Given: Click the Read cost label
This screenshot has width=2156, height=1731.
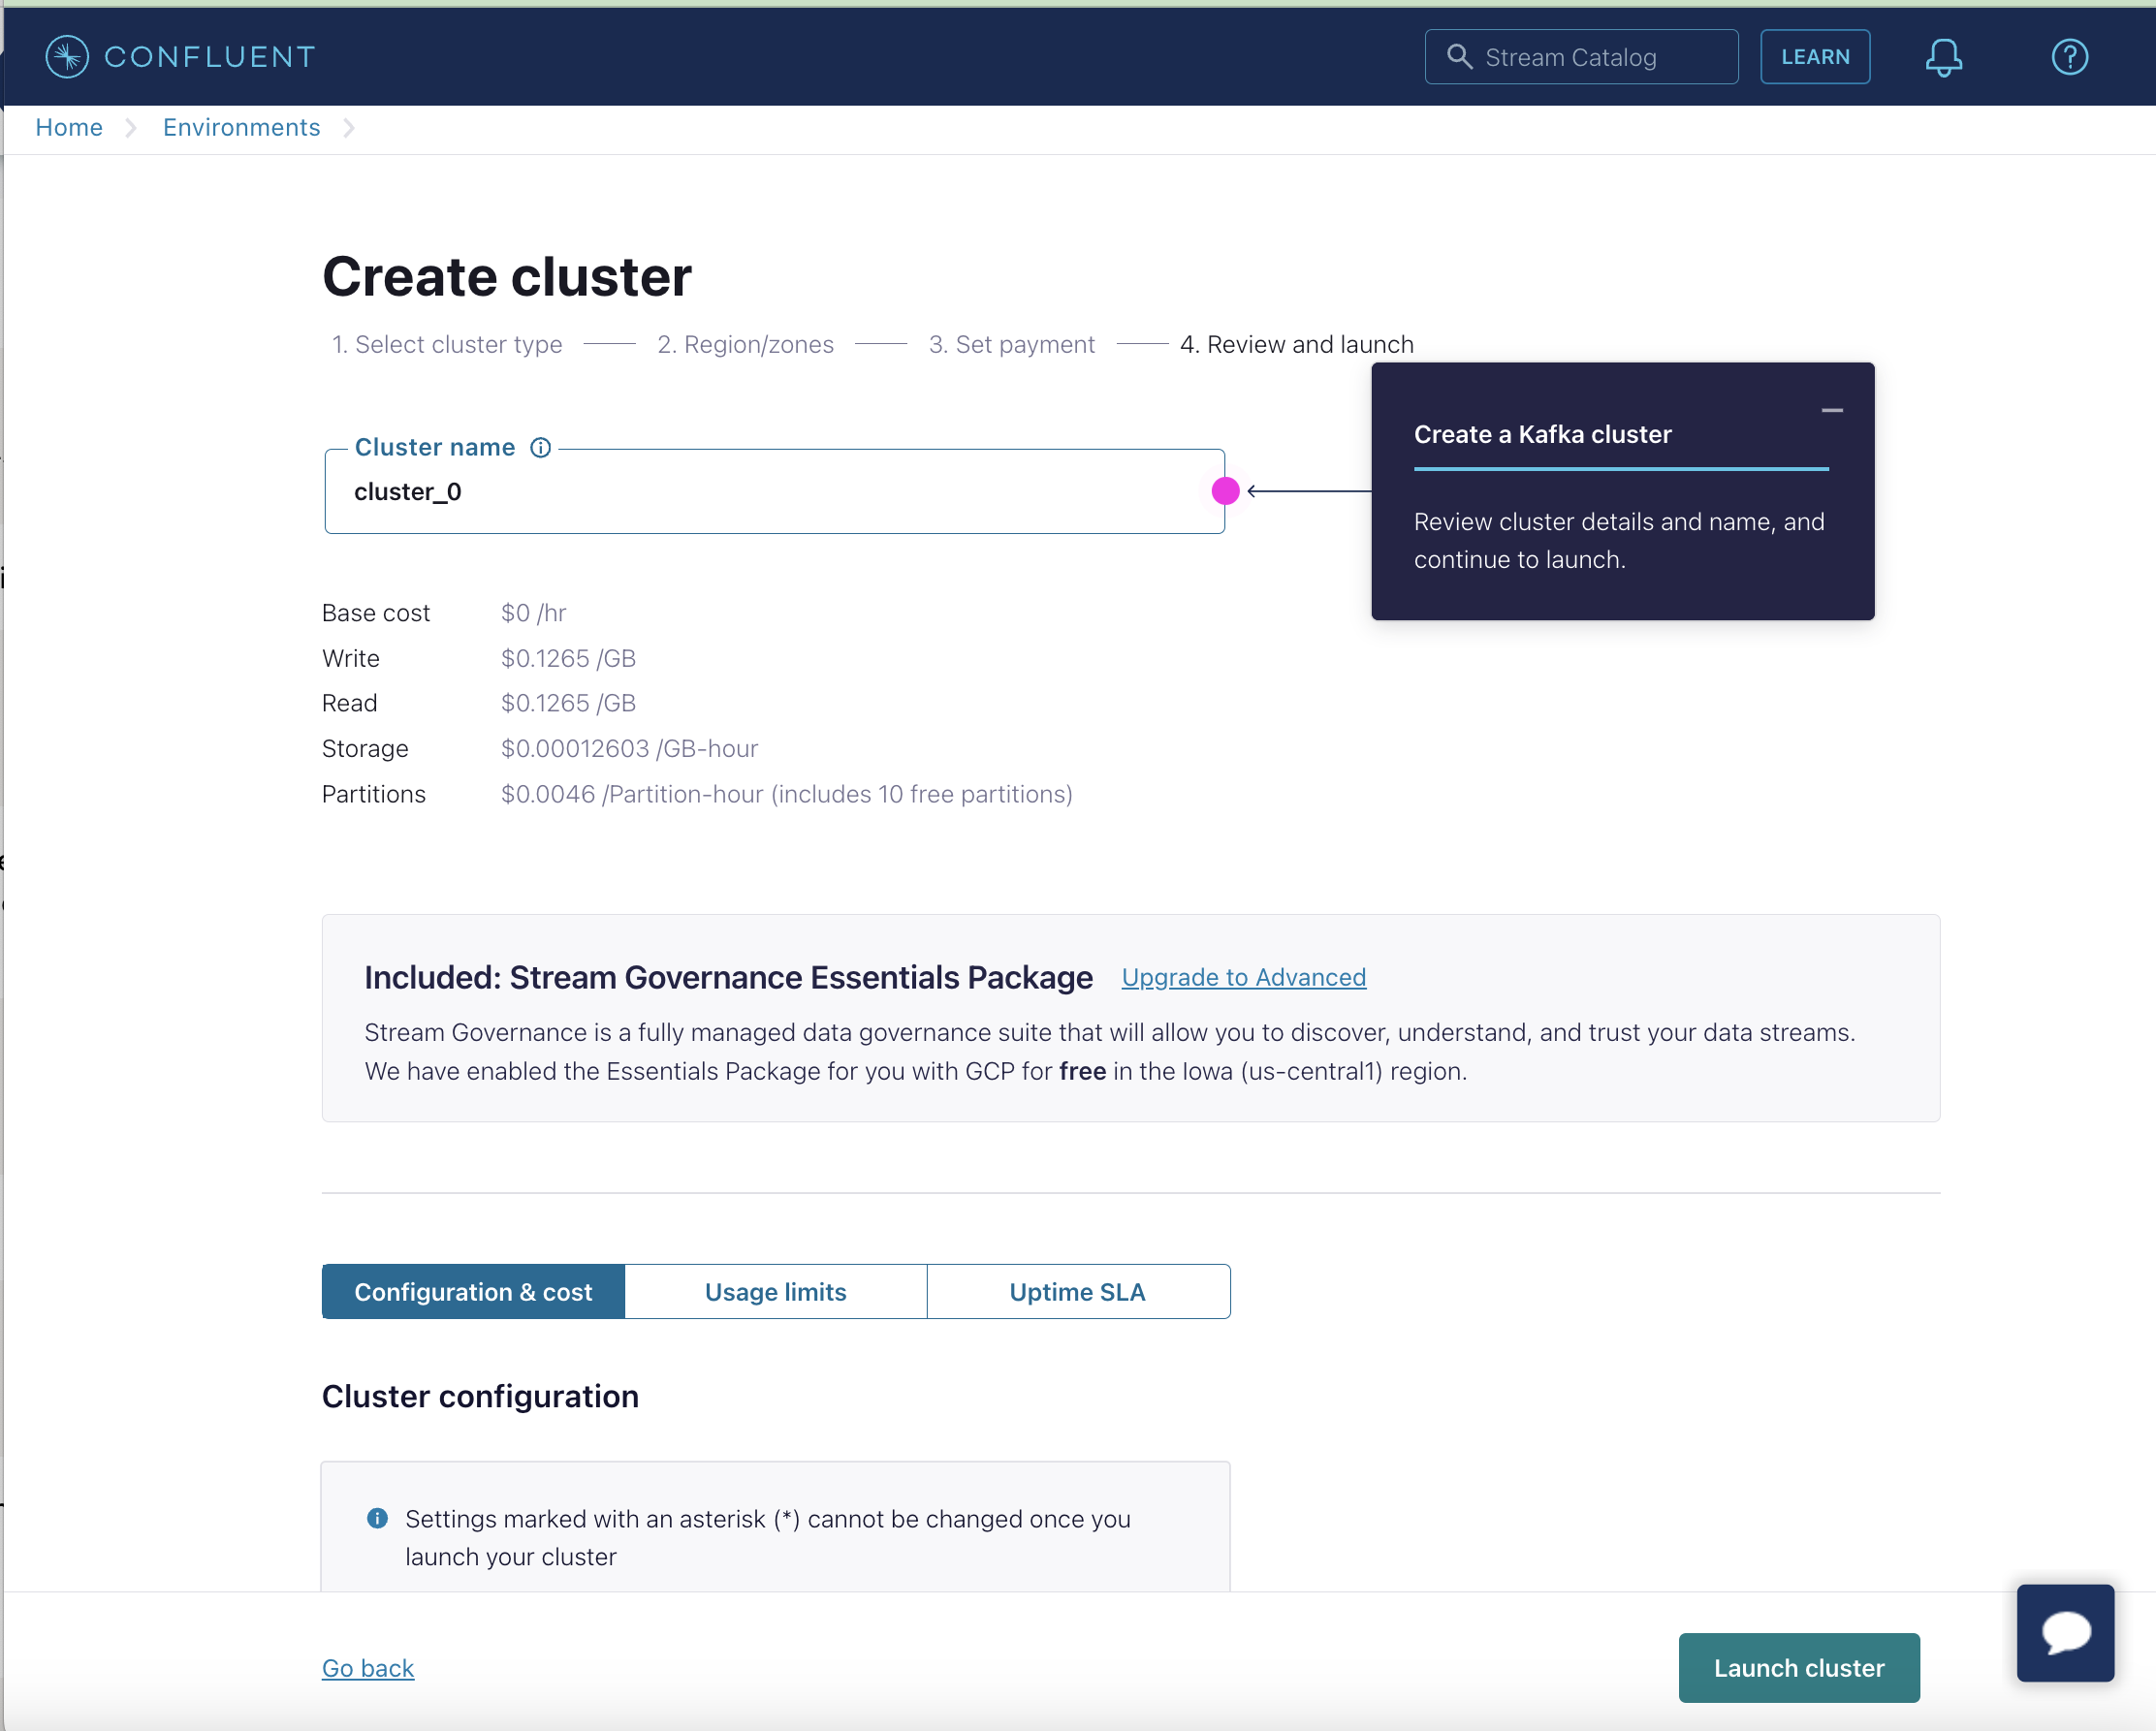Looking at the screenshot, I should (x=349, y=703).
